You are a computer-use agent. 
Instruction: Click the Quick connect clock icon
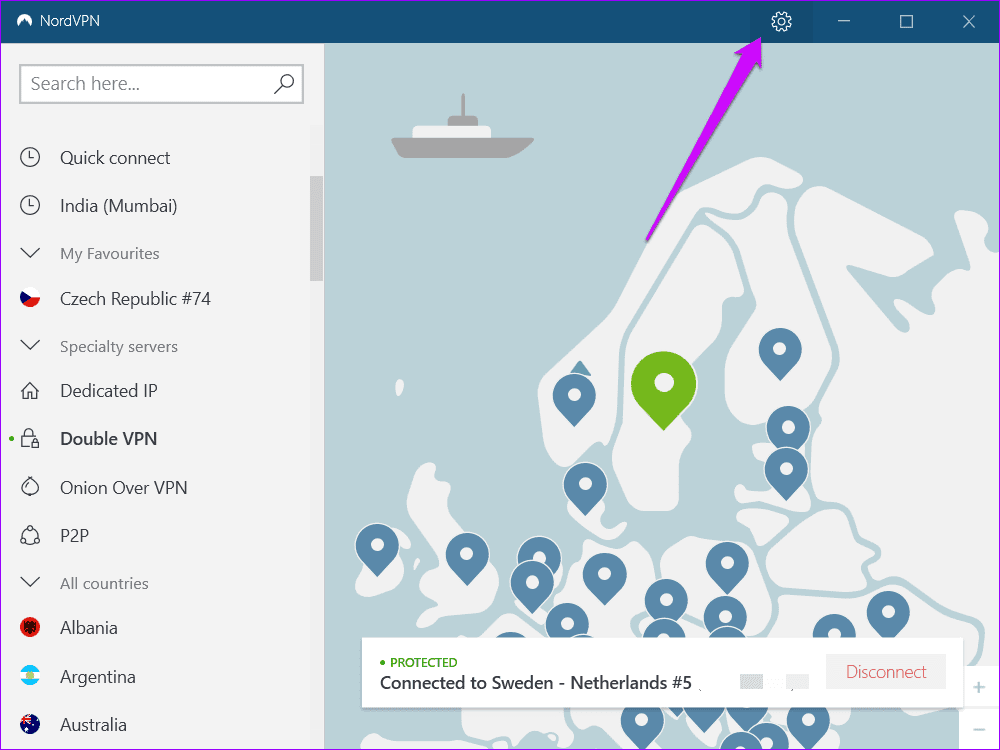tap(30, 158)
